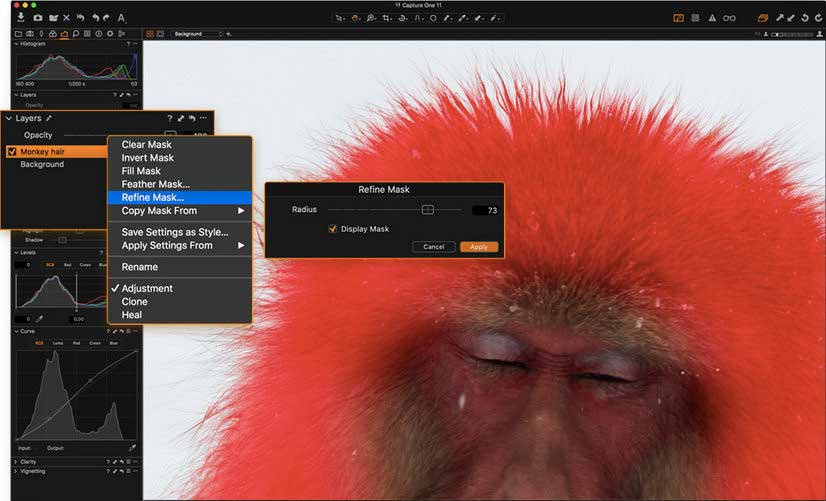Switch to orange multi-view viewer mode
Viewport: 826px width, 501px height.
150,34
